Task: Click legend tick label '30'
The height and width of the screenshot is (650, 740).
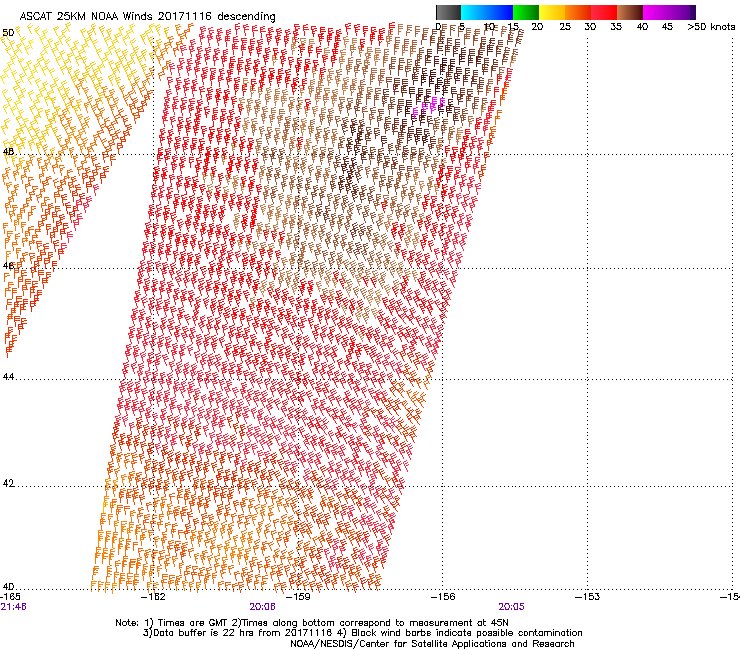Action: pyautogui.click(x=590, y=27)
